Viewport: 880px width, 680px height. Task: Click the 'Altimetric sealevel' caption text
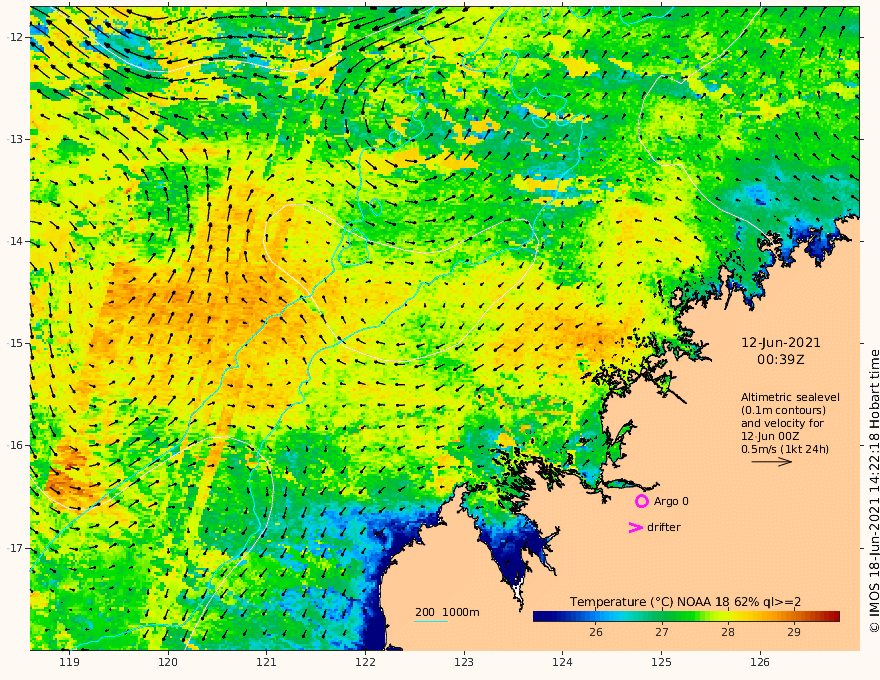(790, 397)
